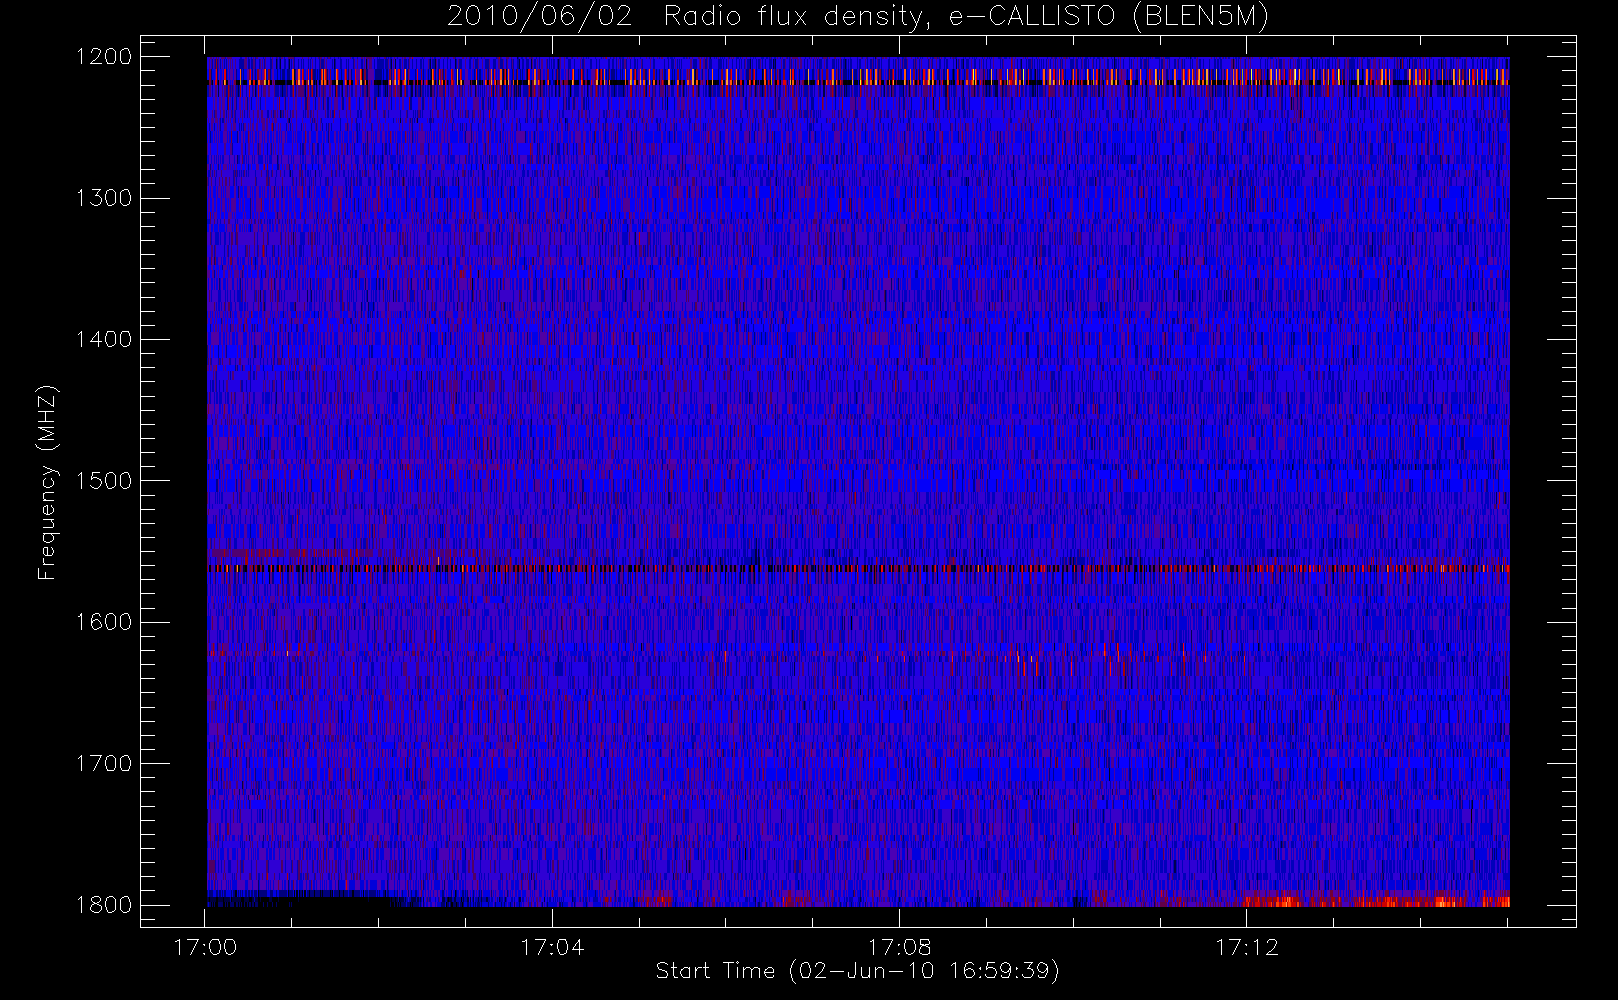The width and height of the screenshot is (1618, 1000).
Task: Click the 17:12 time tick label
Action: click(x=1246, y=947)
